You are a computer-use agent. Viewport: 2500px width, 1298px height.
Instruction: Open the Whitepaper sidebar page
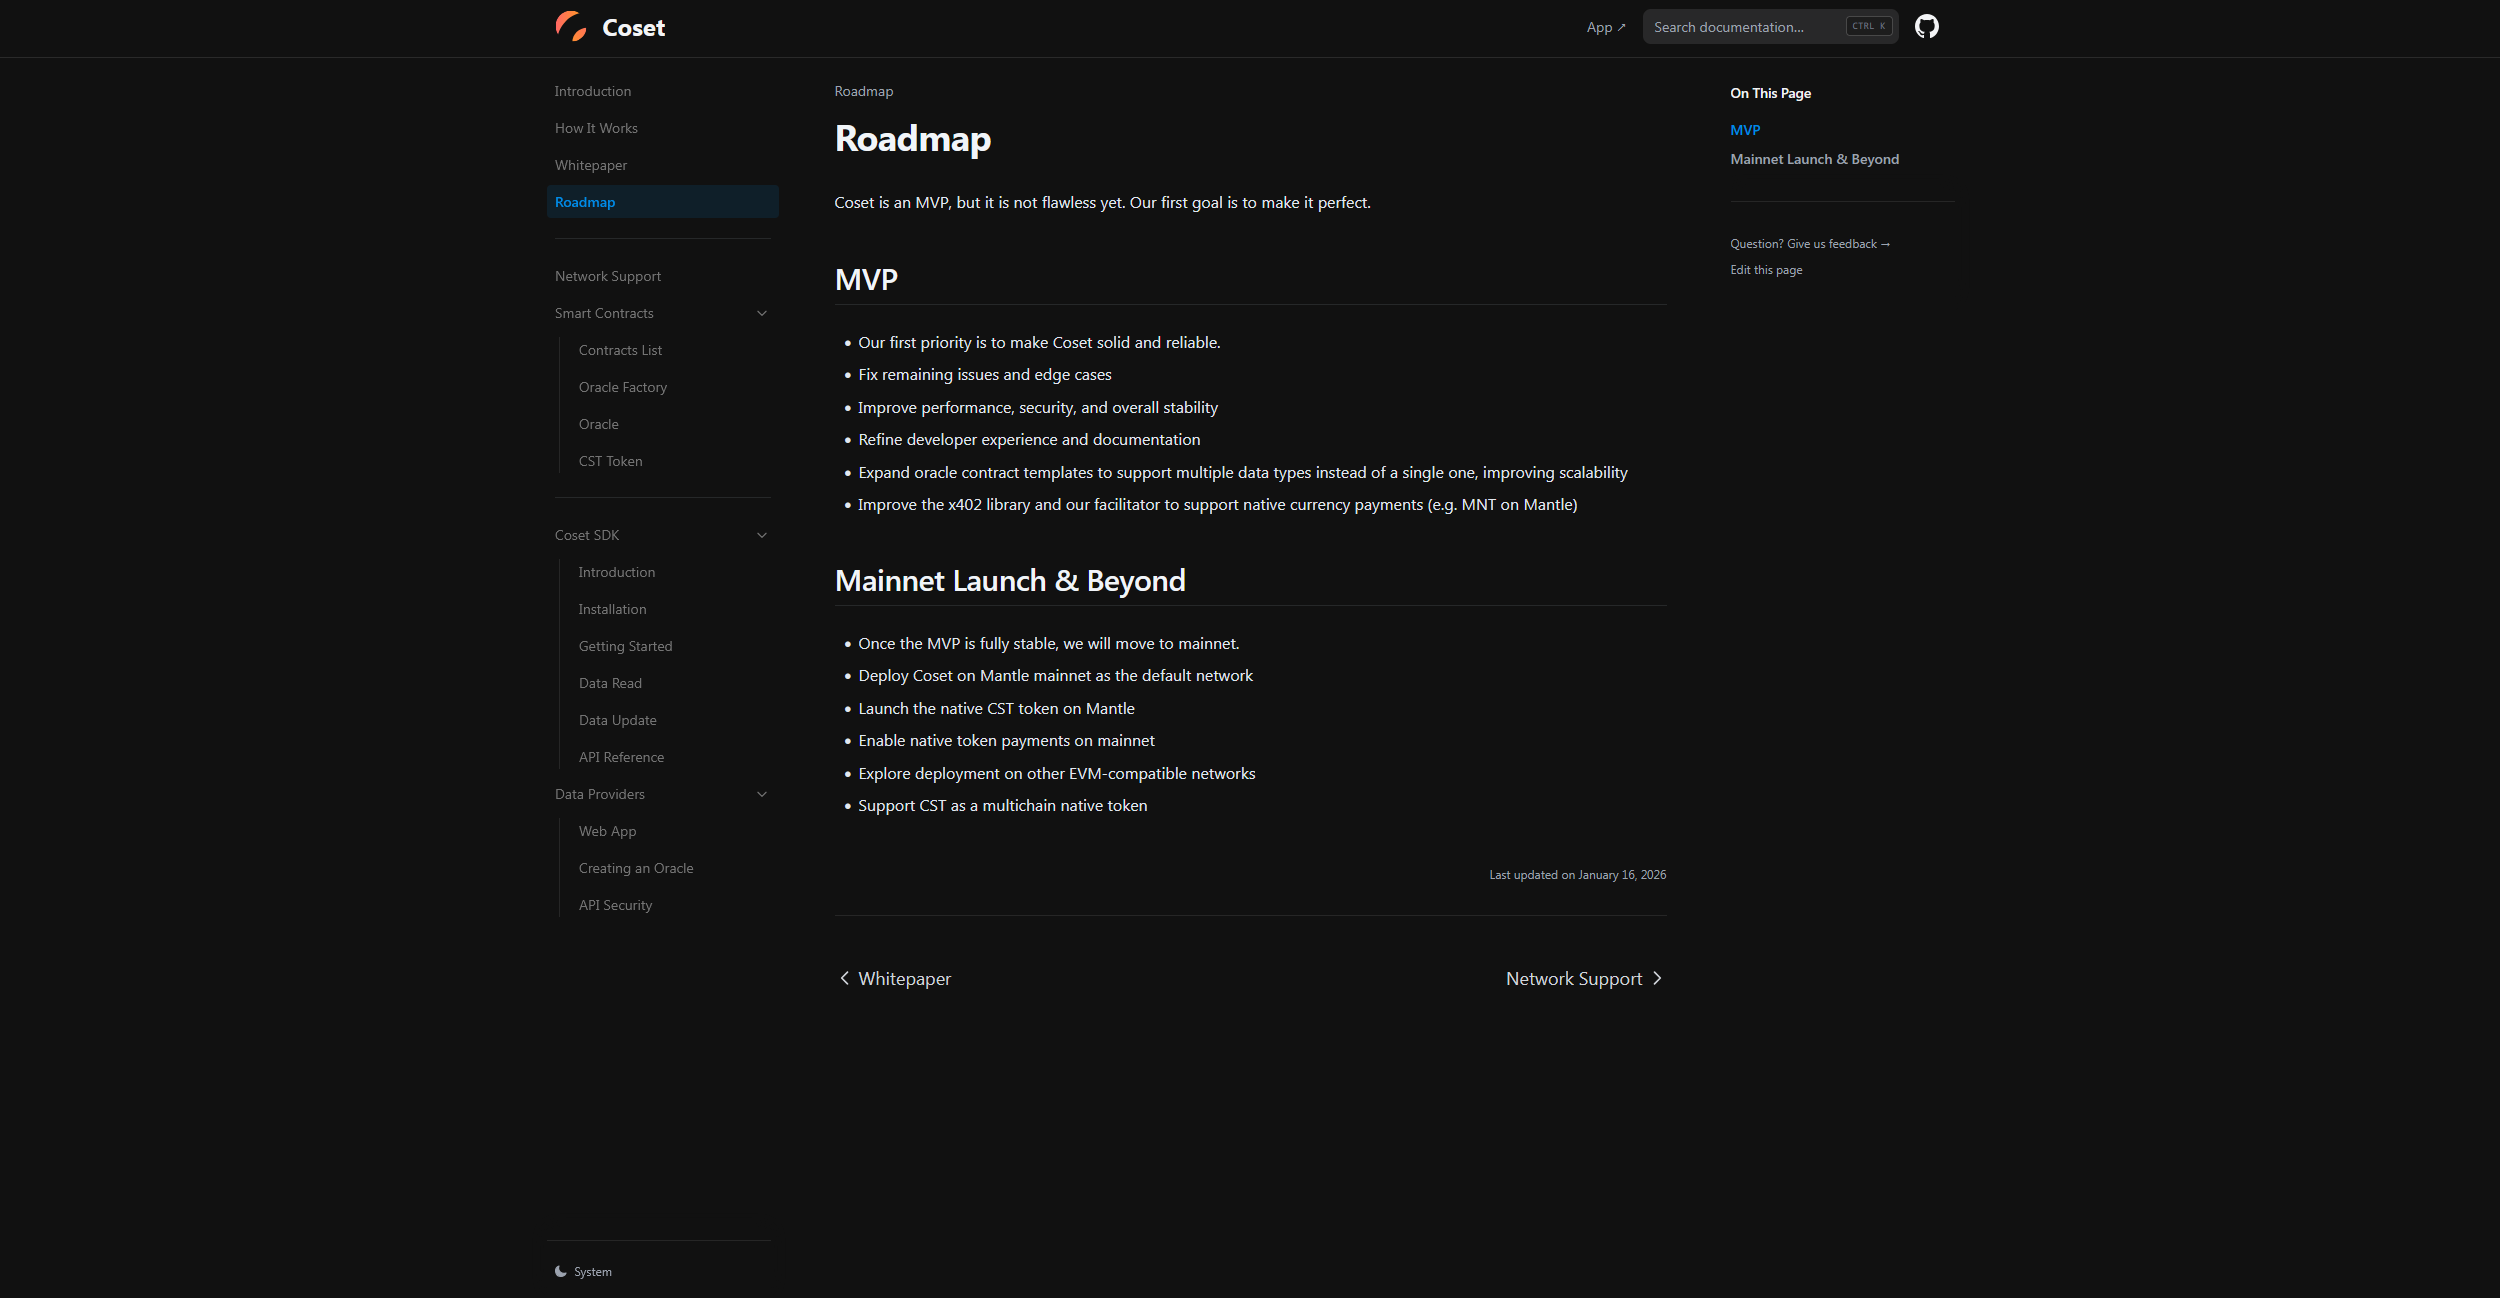pyautogui.click(x=591, y=165)
